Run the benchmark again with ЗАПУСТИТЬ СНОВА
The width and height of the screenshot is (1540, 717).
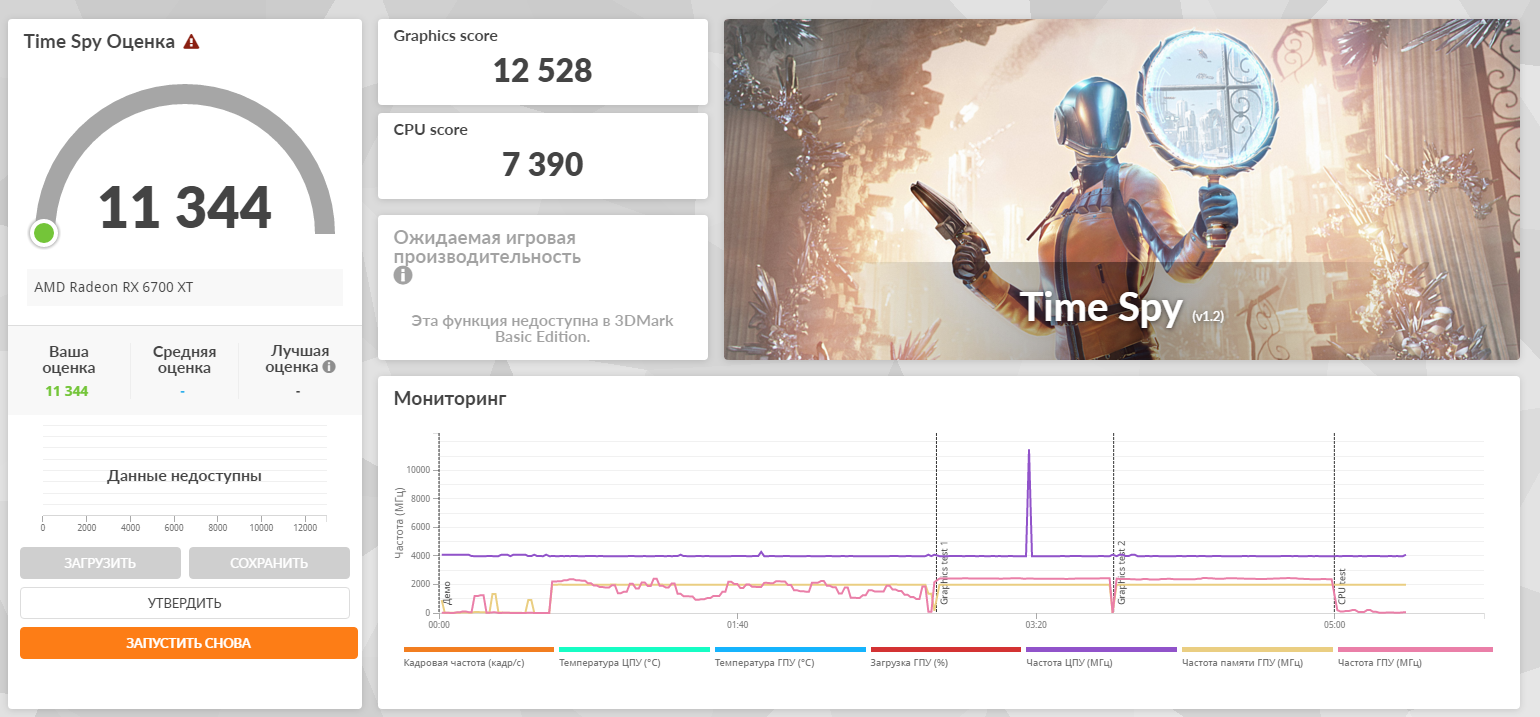pos(189,643)
